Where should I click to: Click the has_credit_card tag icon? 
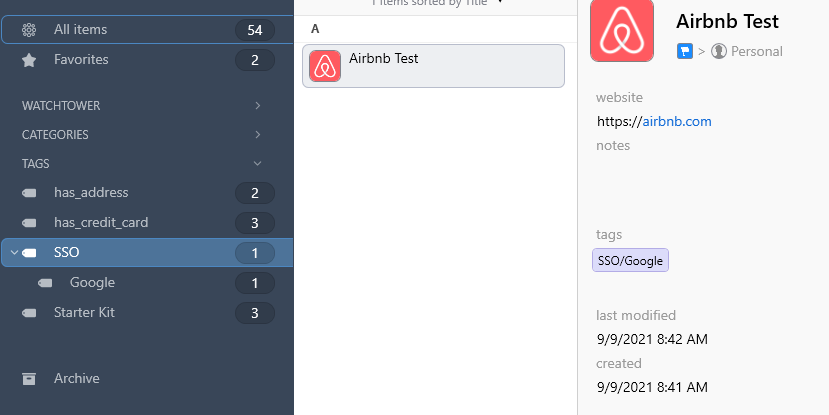tap(29, 223)
